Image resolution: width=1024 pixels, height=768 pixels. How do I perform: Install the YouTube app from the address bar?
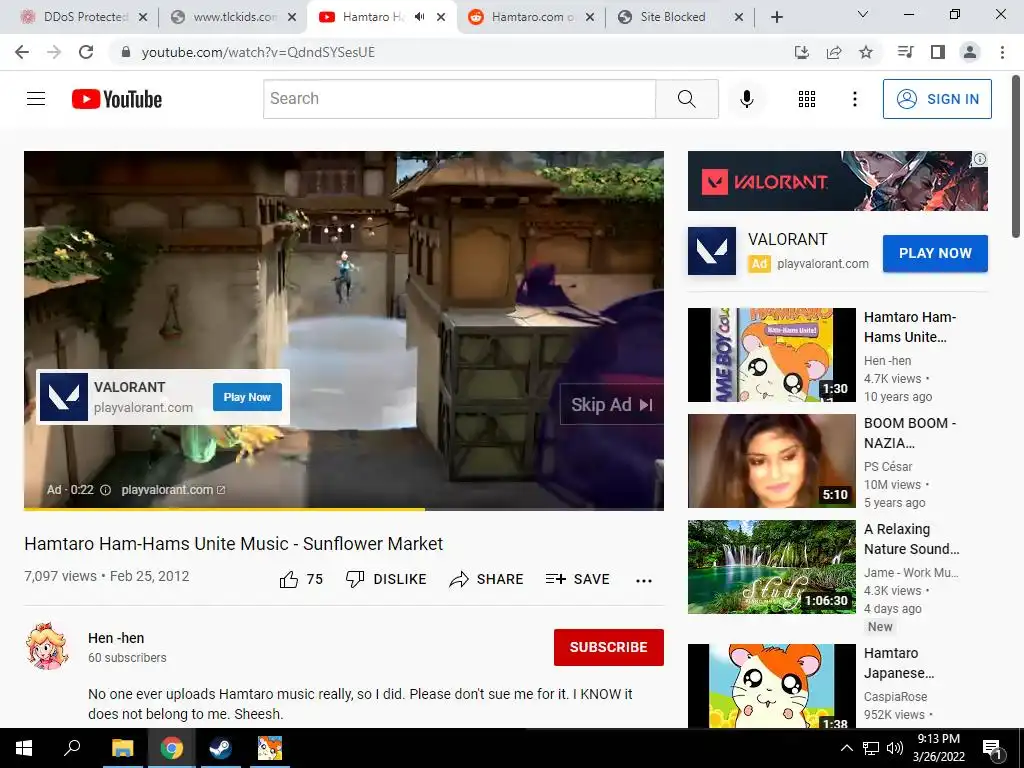pos(802,52)
